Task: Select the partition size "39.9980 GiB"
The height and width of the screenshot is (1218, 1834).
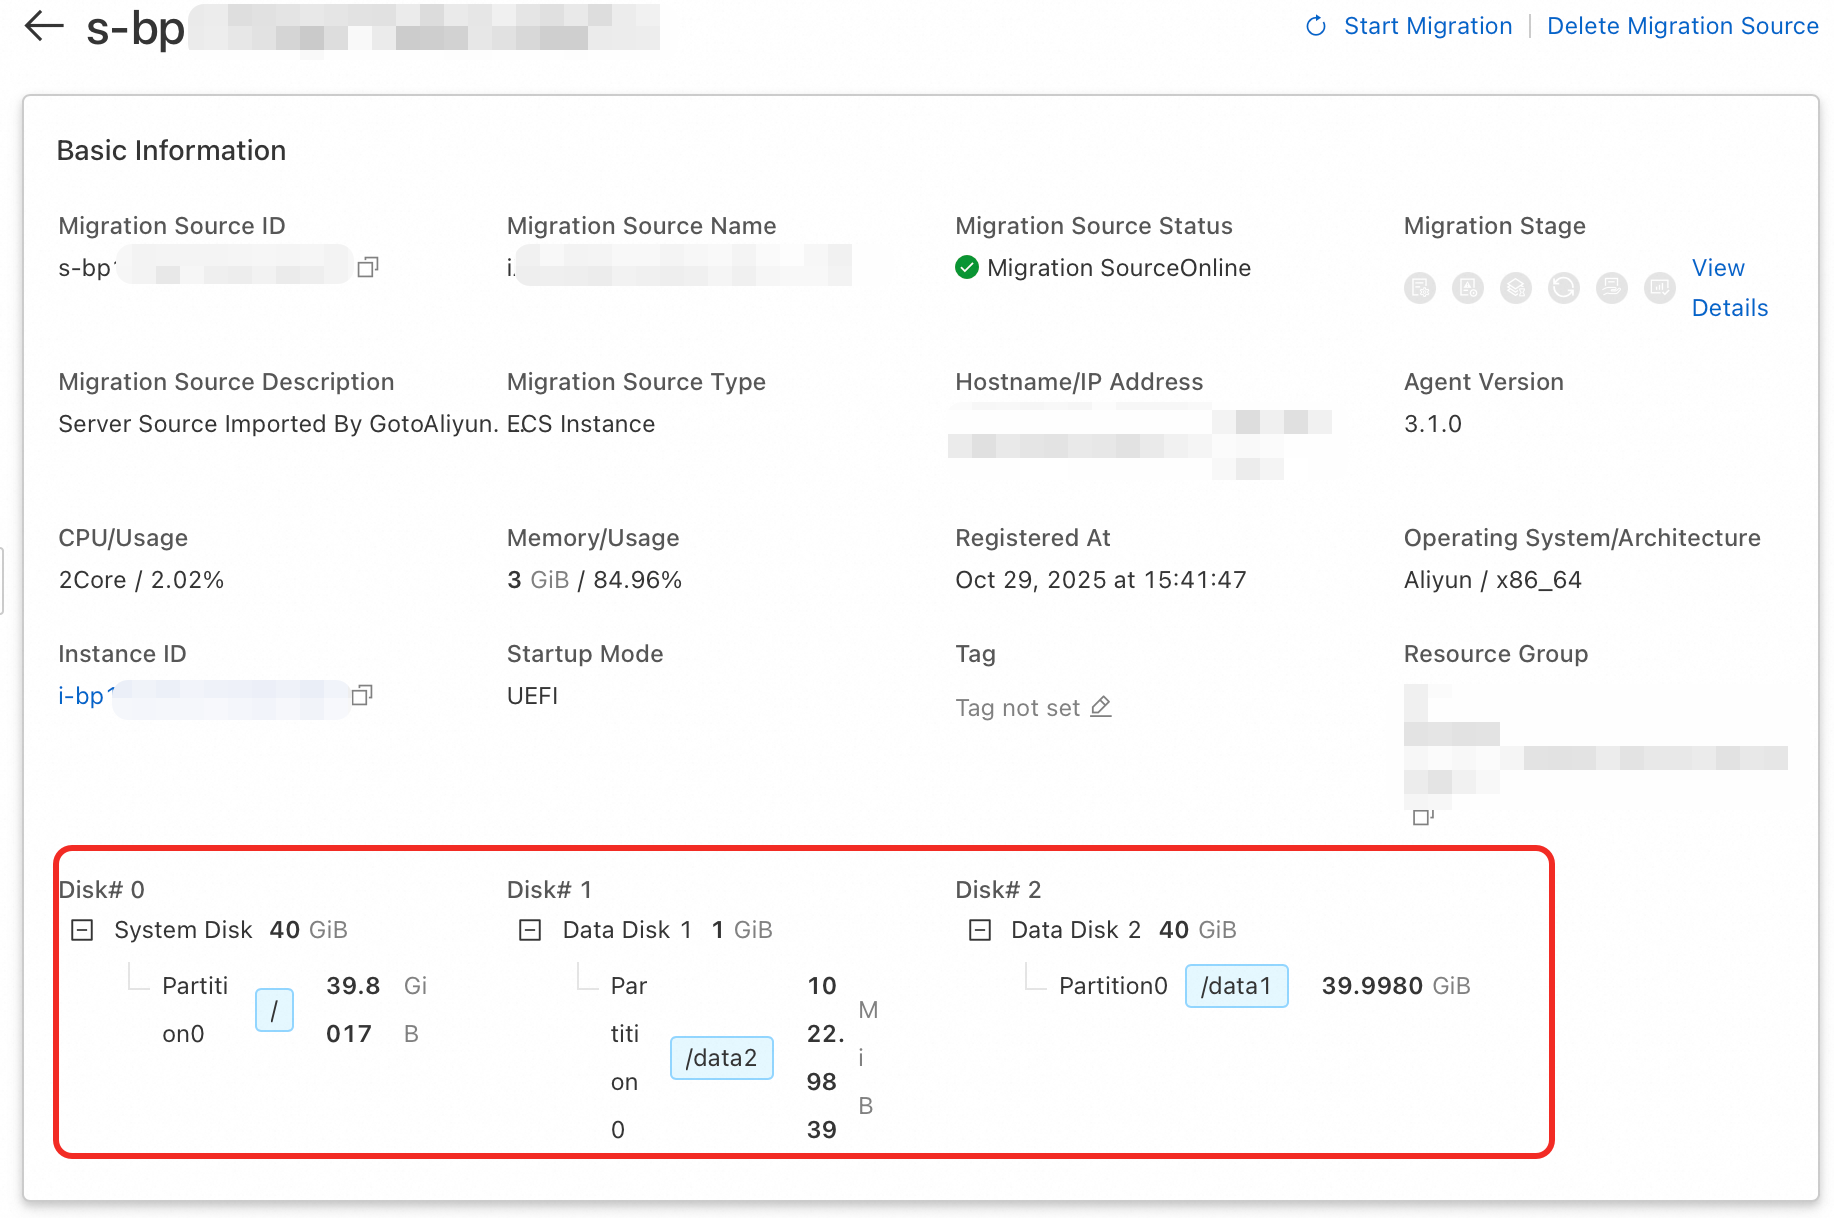Action: [1396, 986]
